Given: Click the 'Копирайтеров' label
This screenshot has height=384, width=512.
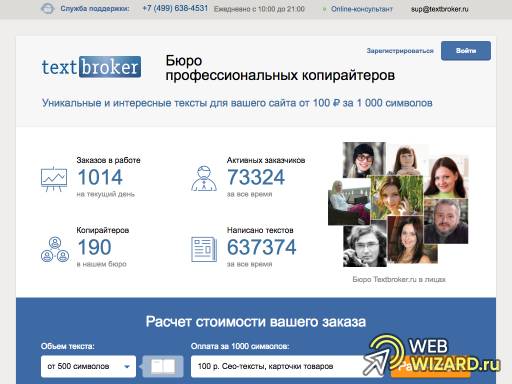Looking at the screenshot, I should click(x=103, y=230).
